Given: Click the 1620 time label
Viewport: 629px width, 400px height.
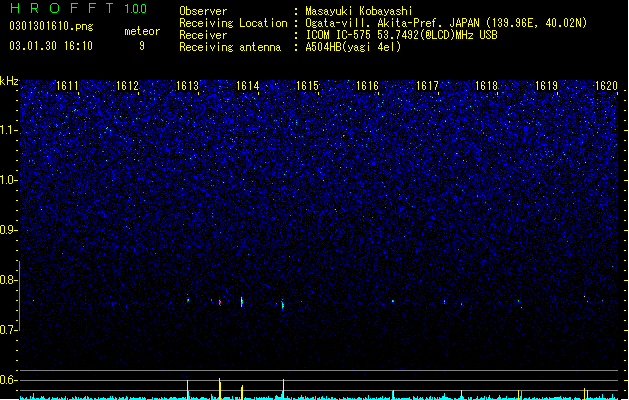Looking at the screenshot, I should tap(606, 86).
